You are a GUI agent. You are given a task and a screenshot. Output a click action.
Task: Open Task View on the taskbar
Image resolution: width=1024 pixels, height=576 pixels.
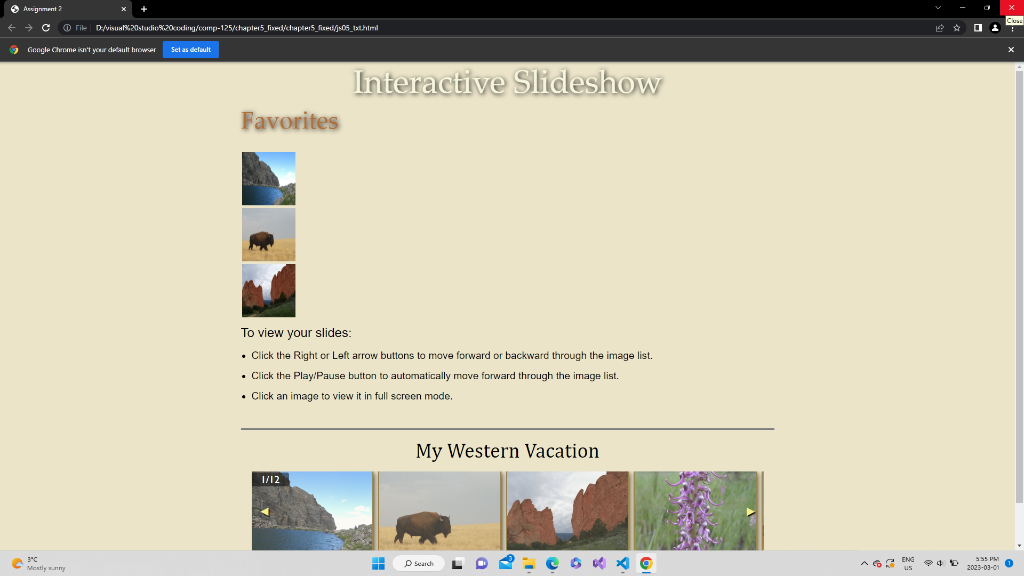[457, 564]
